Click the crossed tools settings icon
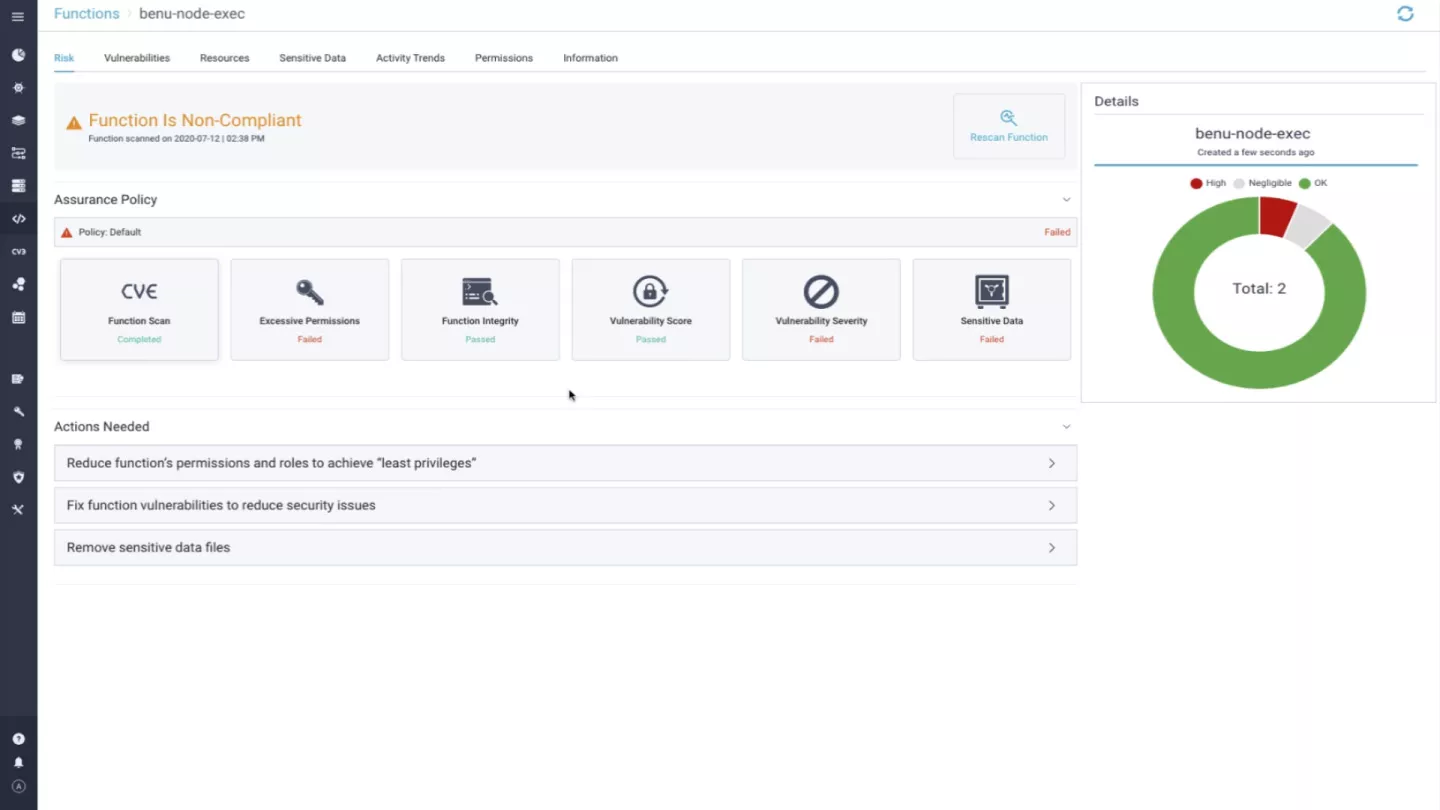Viewport: 1440px width, 810px height. (x=18, y=510)
